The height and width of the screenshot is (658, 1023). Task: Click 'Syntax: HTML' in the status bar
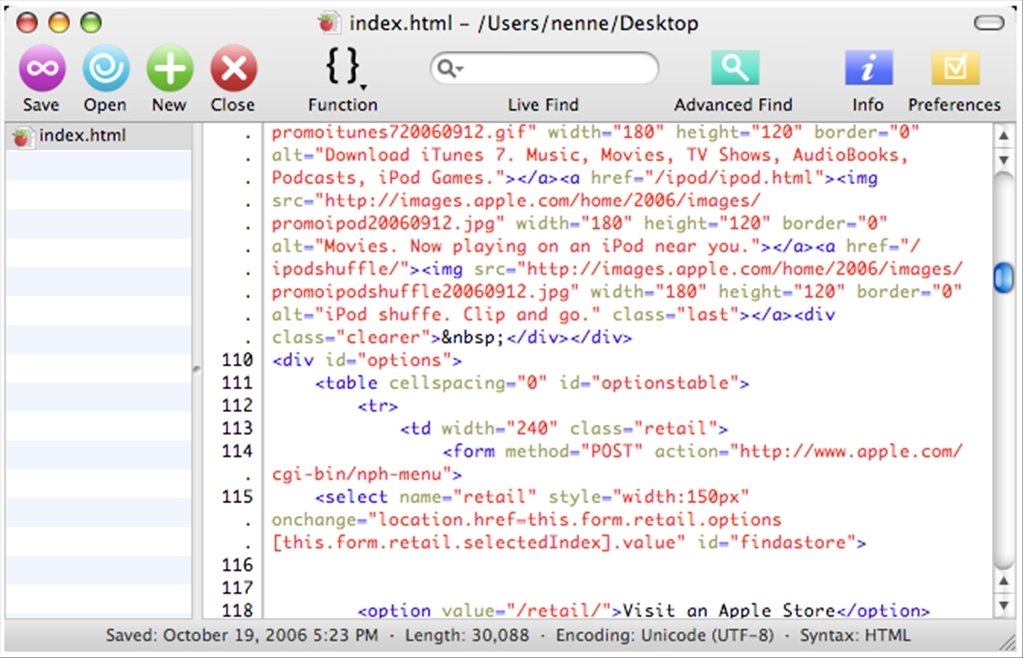pos(855,635)
